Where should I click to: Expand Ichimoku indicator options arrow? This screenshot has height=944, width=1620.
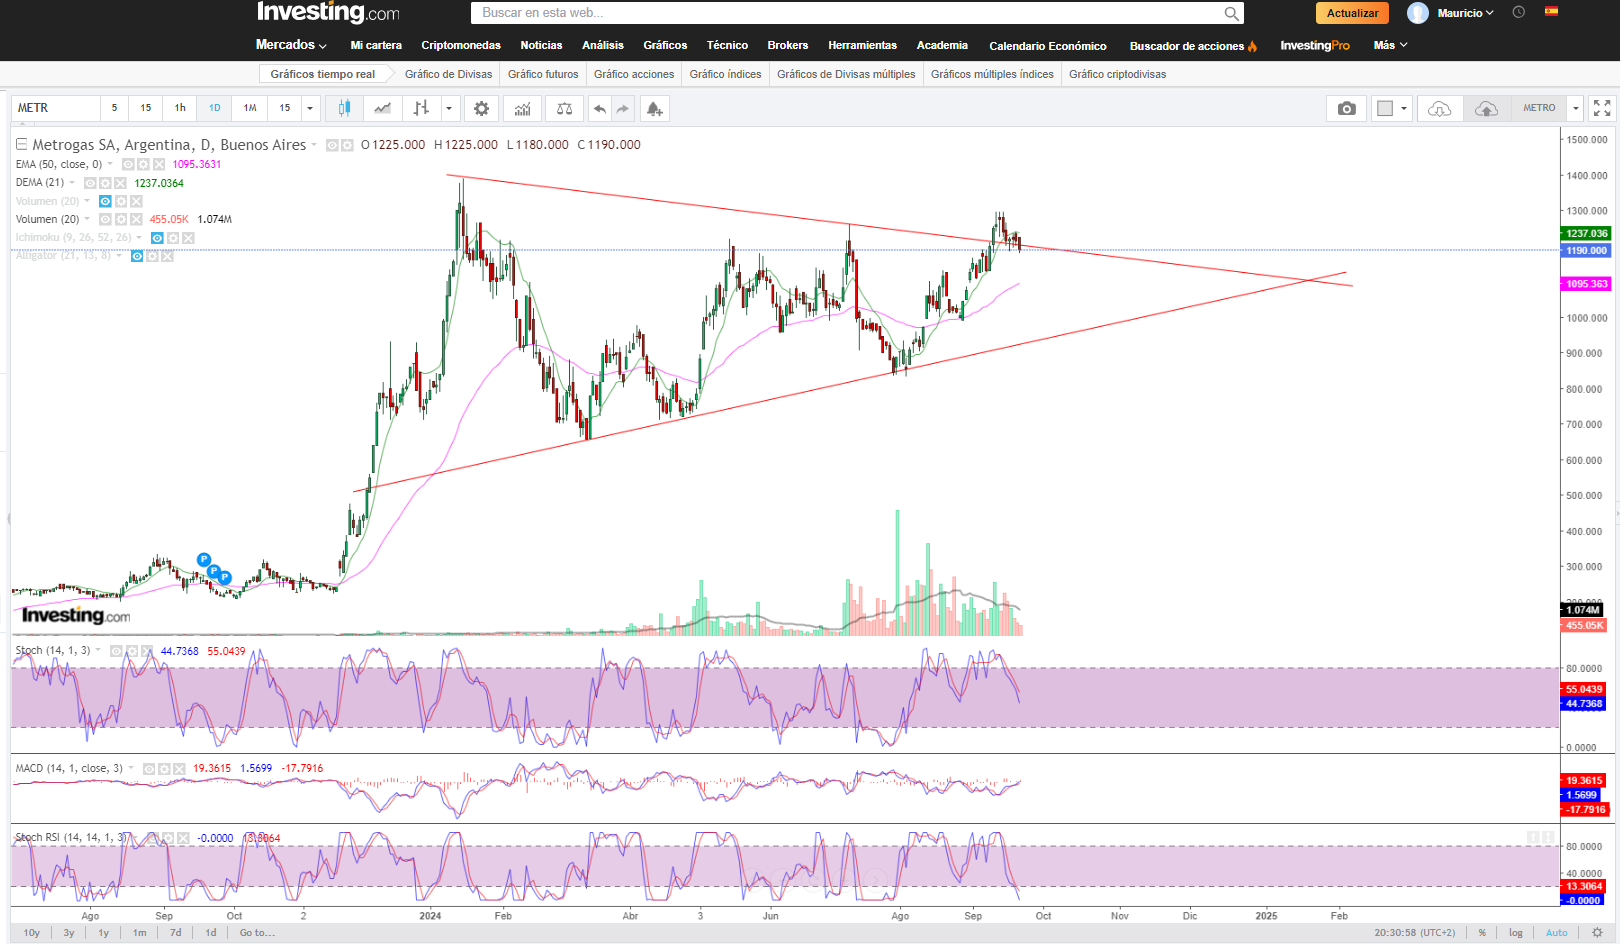tap(139, 238)
